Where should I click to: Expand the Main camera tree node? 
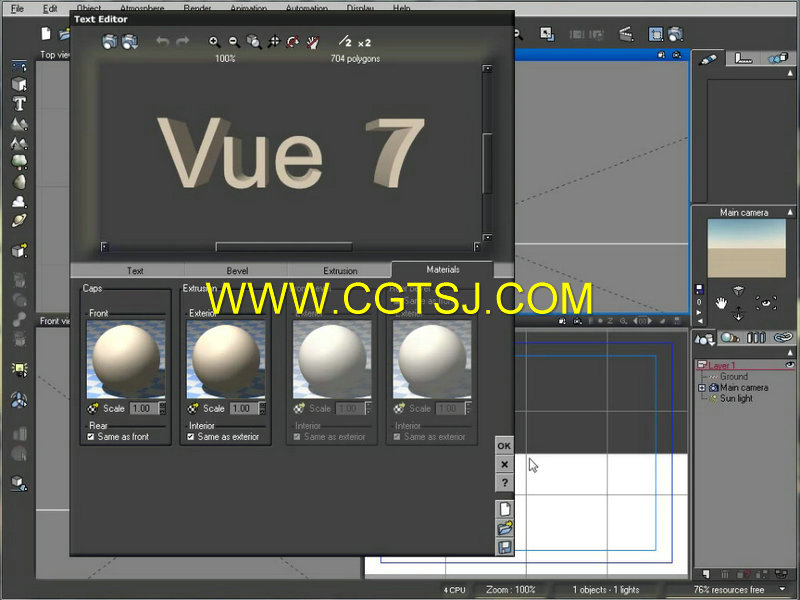coord(702,388)
